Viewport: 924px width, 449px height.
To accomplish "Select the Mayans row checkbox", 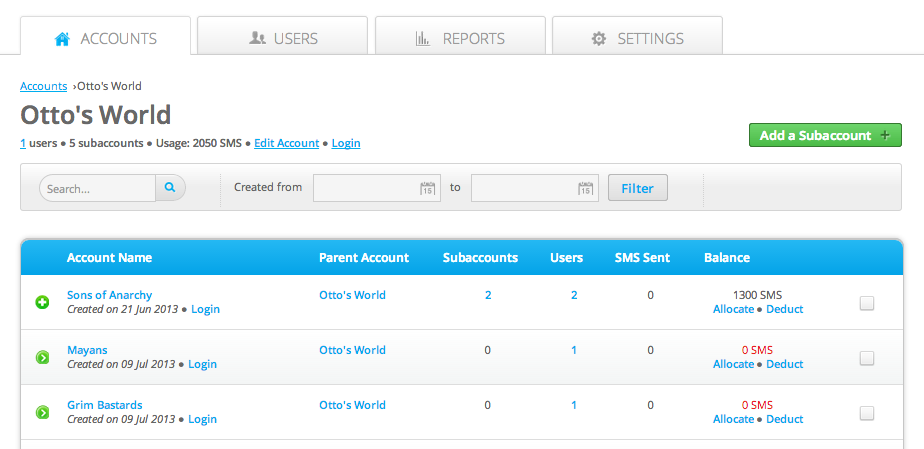I will 867,358.
